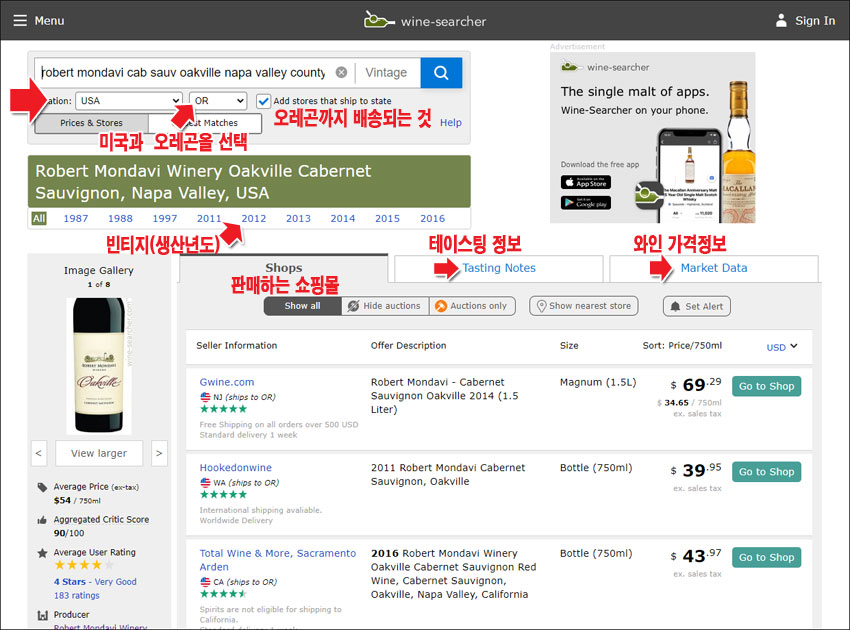Click the Aggregated Critic Score thumbs-up icon

[x=42, y=520]
